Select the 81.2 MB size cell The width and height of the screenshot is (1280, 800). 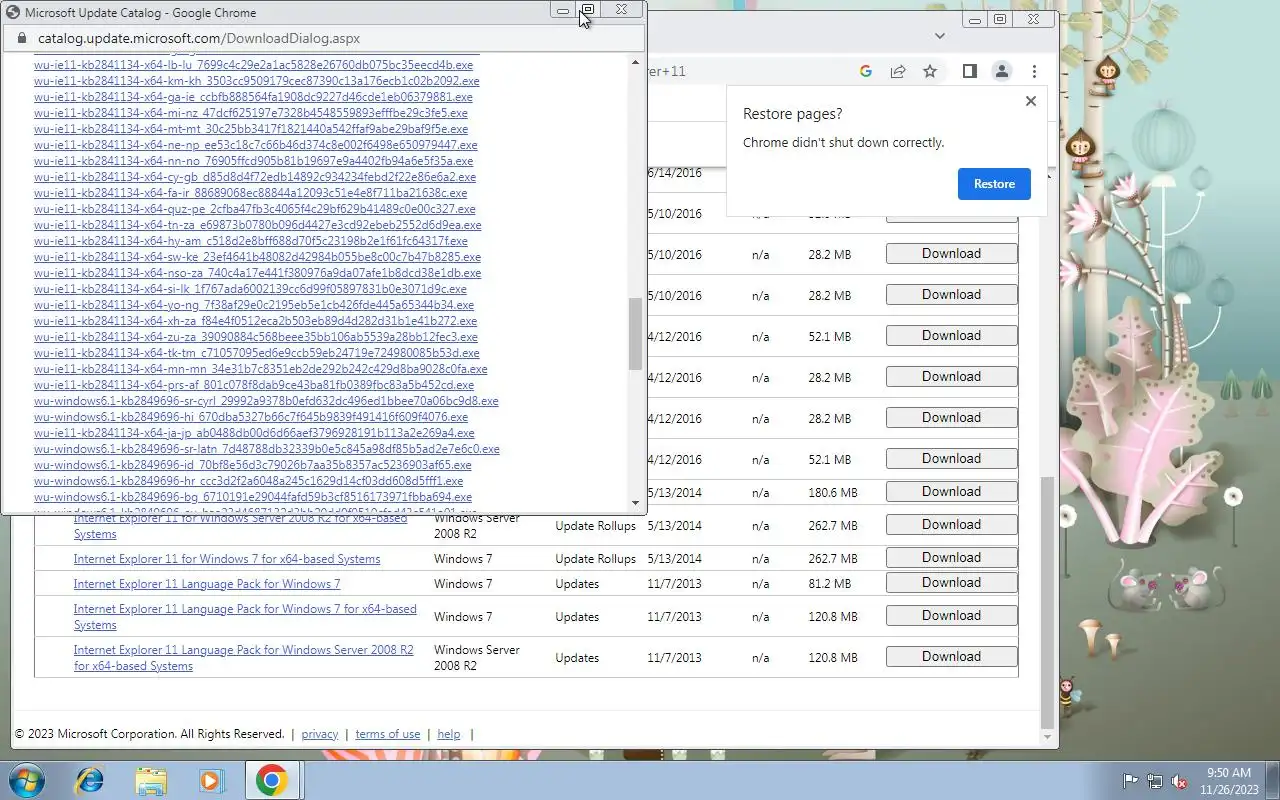[832, 584]
